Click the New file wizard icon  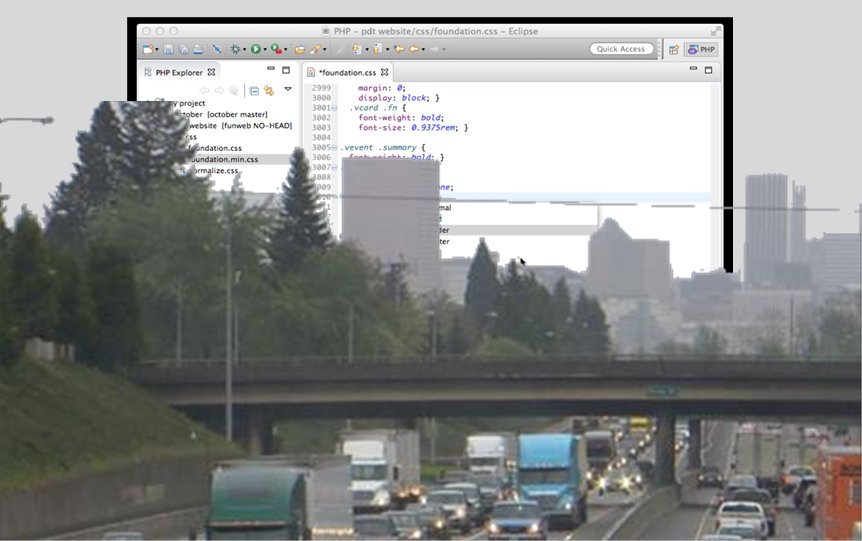(x=147, y=49)
